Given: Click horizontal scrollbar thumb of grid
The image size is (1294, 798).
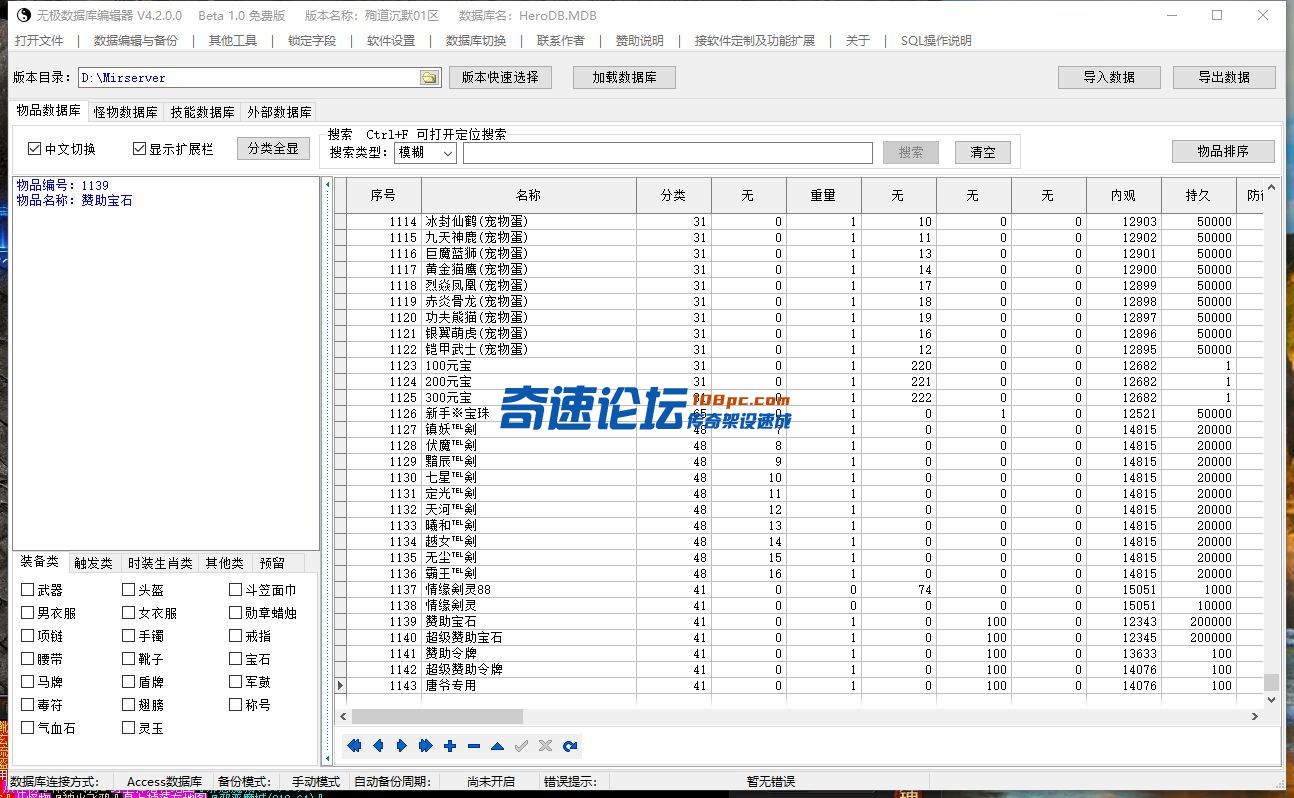Looking at the screenshot, I should [437, 717].
